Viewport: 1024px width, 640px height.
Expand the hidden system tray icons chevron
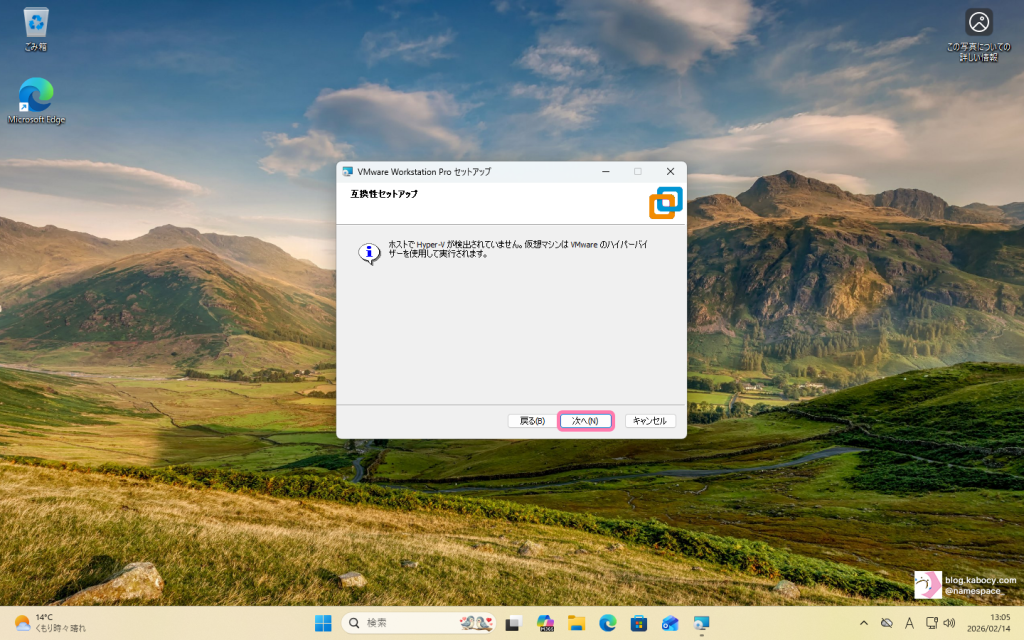coord(864,623)
